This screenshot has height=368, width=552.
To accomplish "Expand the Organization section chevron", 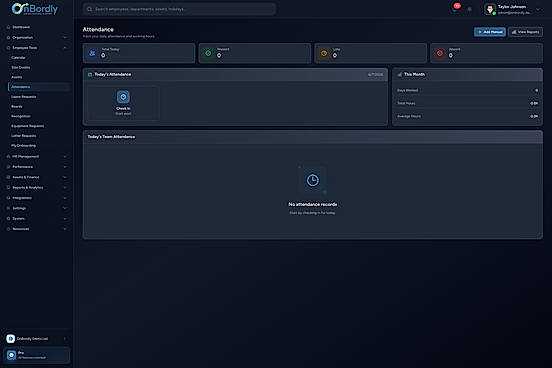I will (65, 37).
